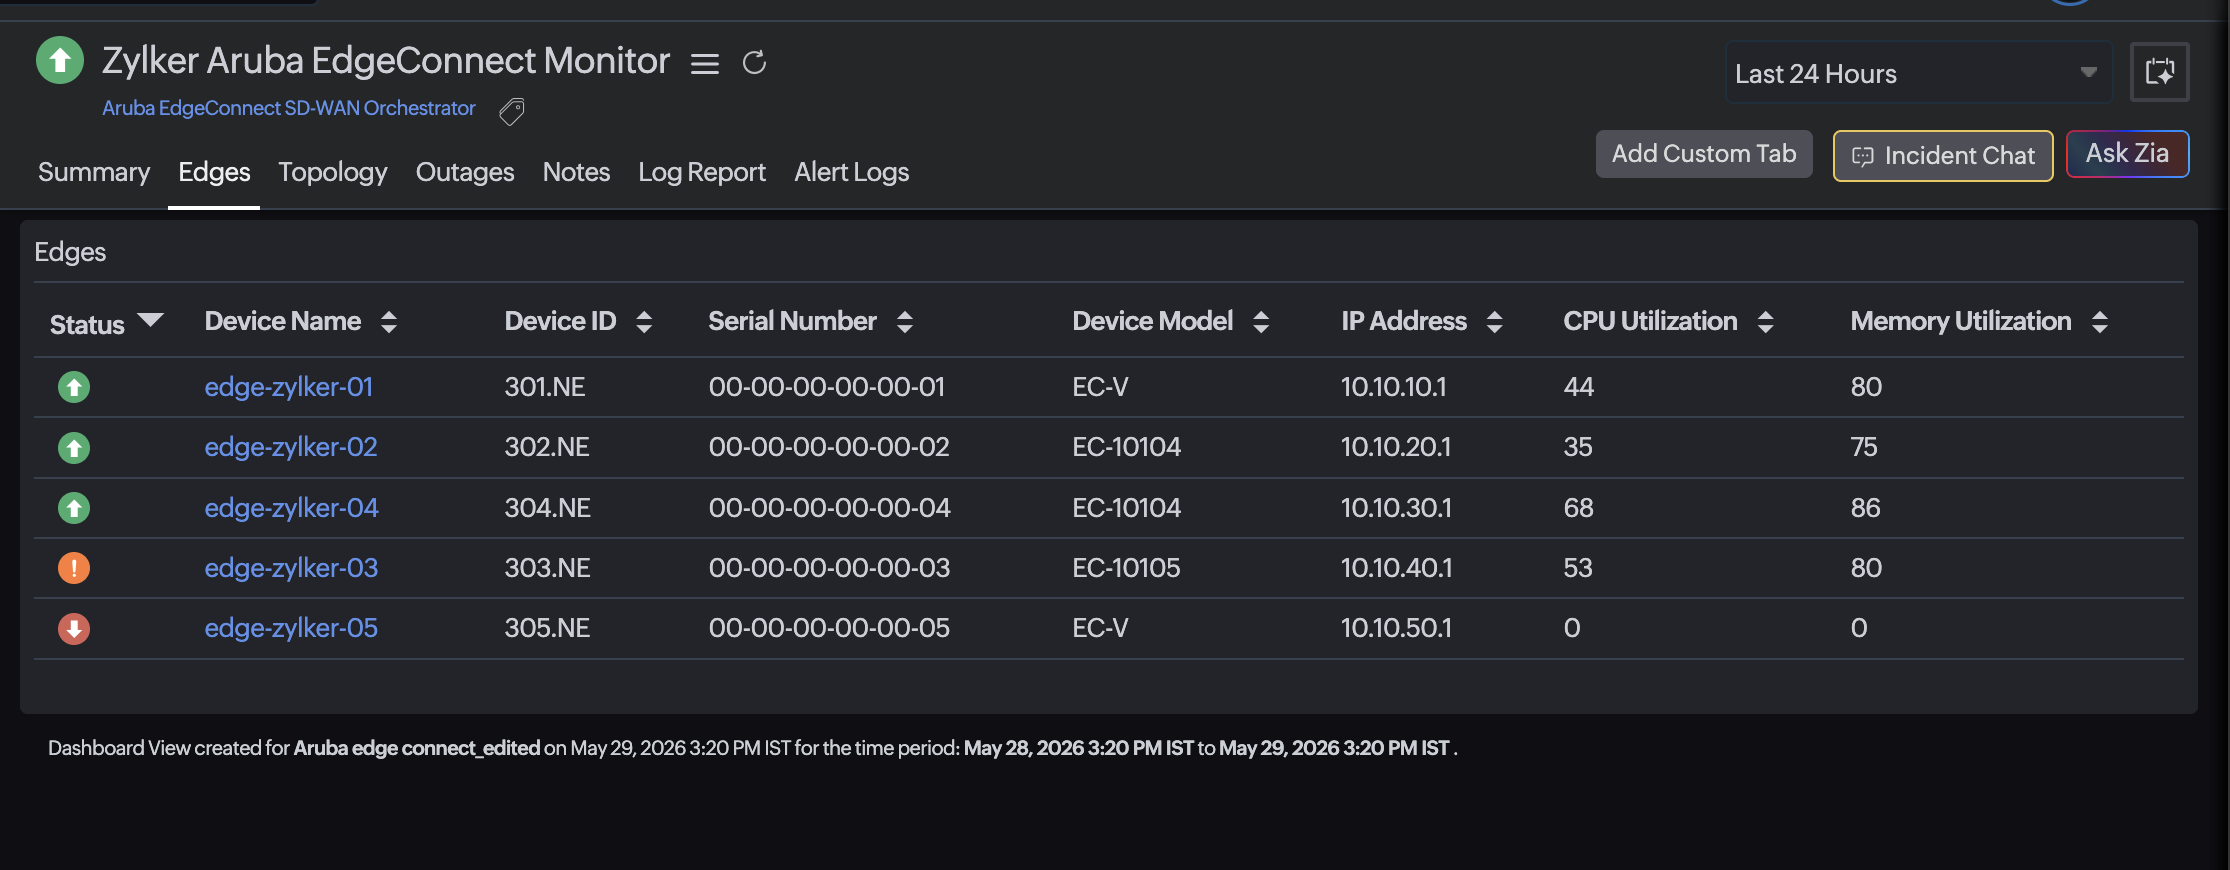The height and width of the screenshot is (870, 2230).
Task: Click the up status icon for edge-zylker-01
Action: coord(74,387)
